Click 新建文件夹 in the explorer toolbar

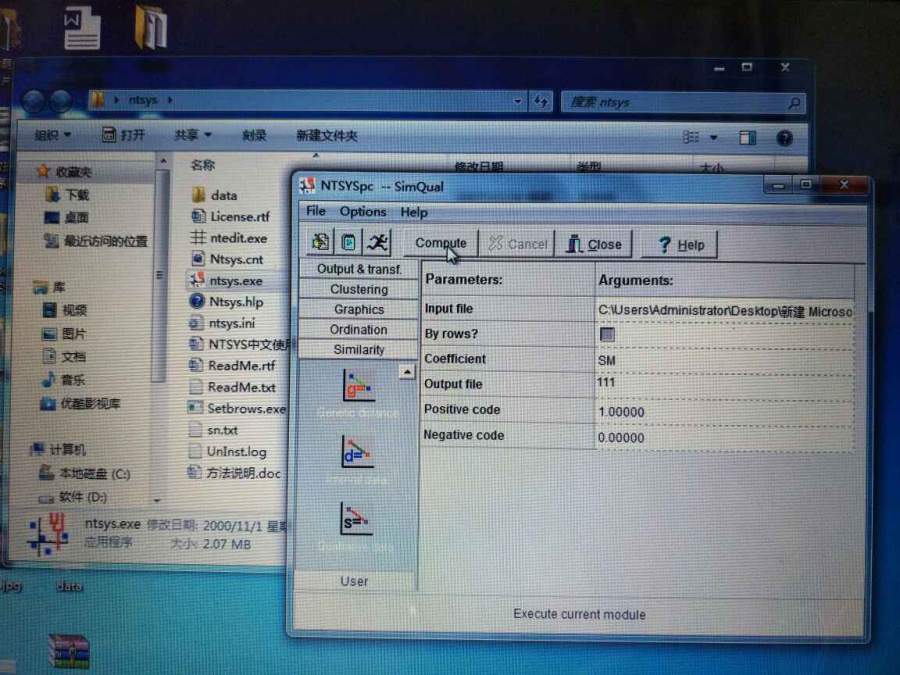(x=327, y=135)
